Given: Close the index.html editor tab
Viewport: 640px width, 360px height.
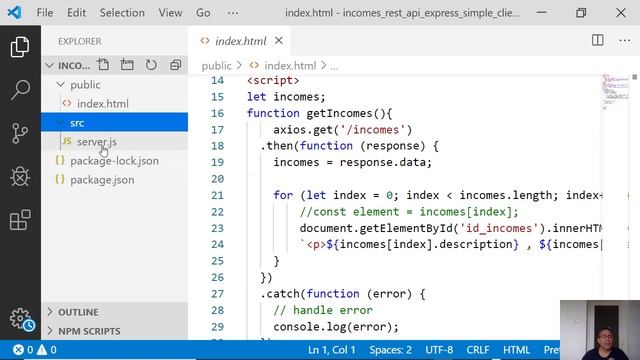Looking at the screenshot, I should coord(279,41).
